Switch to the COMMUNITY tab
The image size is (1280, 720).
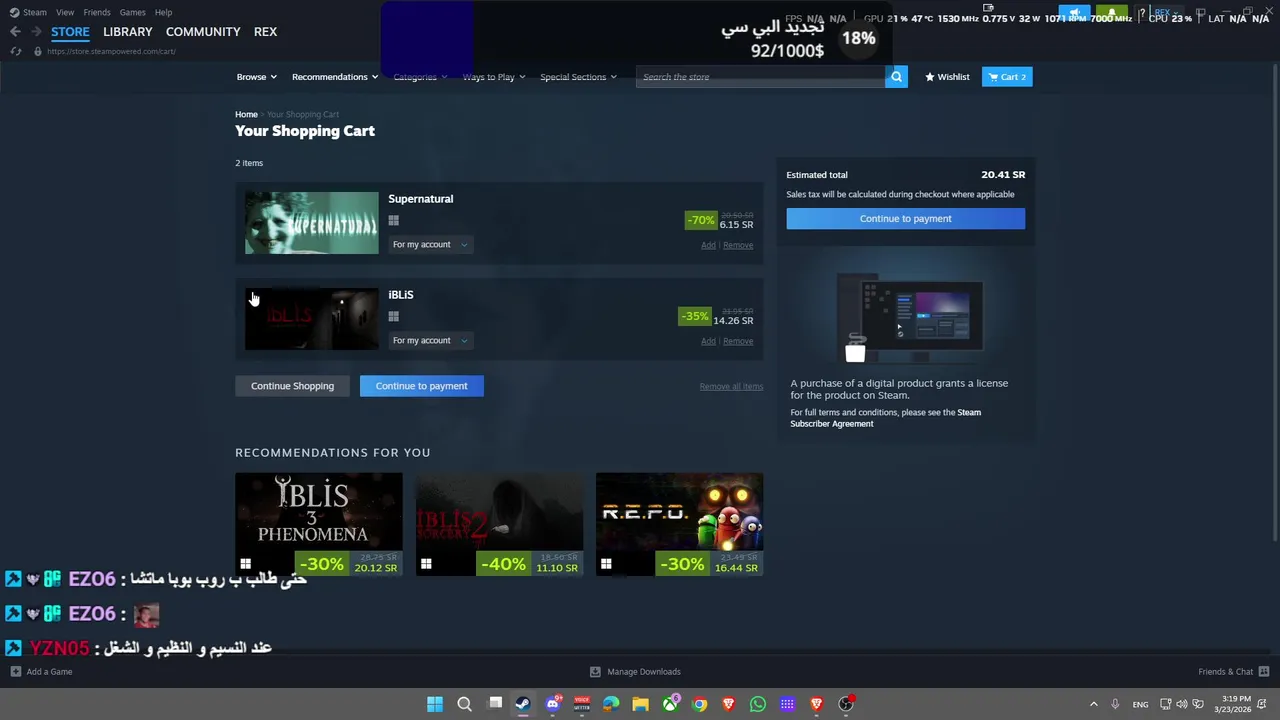pos(203,32)
